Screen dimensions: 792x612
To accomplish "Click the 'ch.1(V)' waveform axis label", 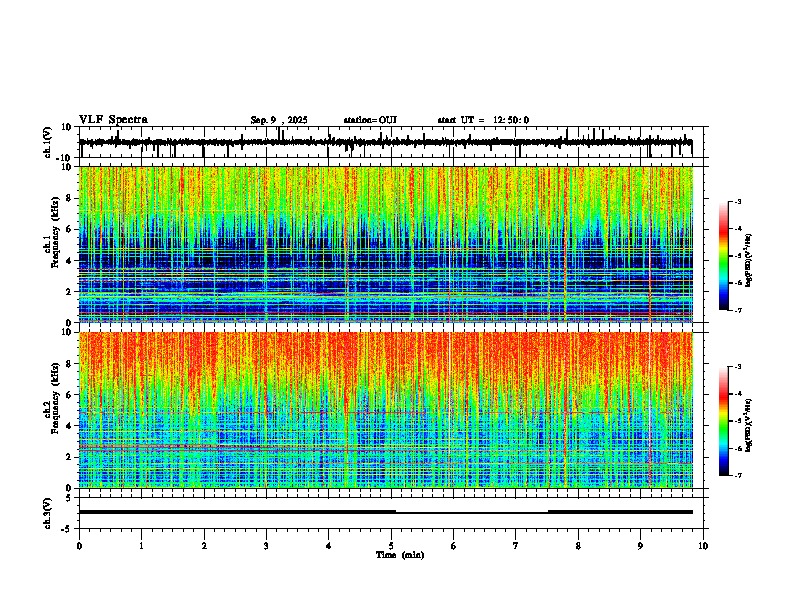I will pos(48,142).
